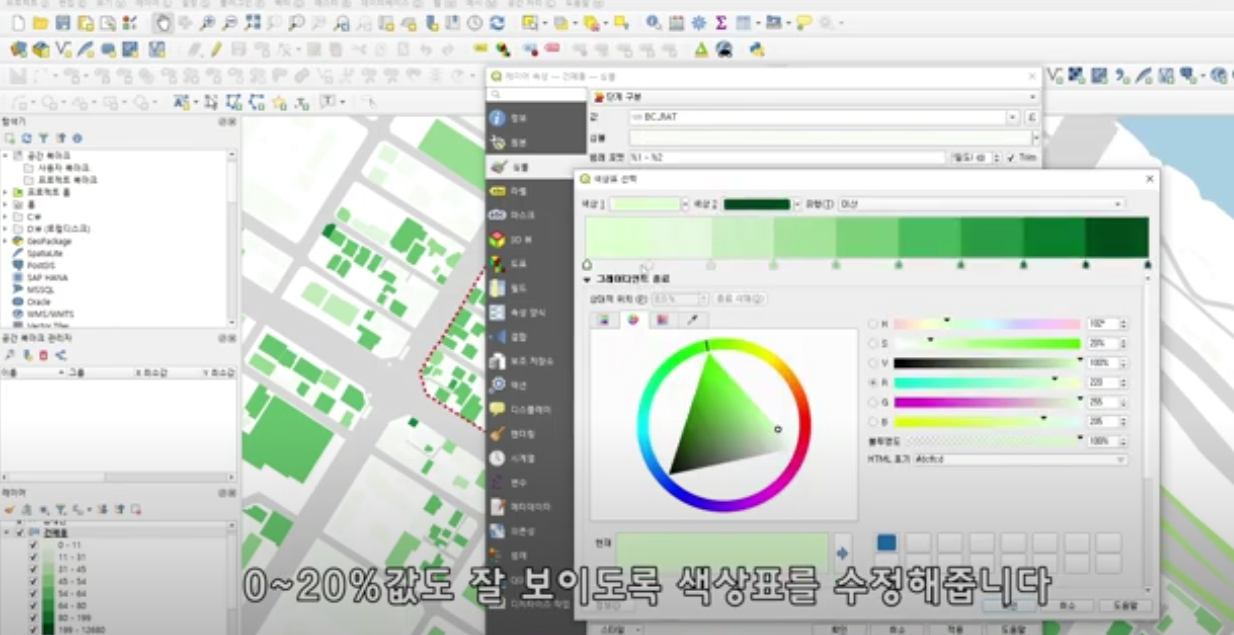
Task: Click the Color wheel tab in color selector
Action: coord(633,320)
